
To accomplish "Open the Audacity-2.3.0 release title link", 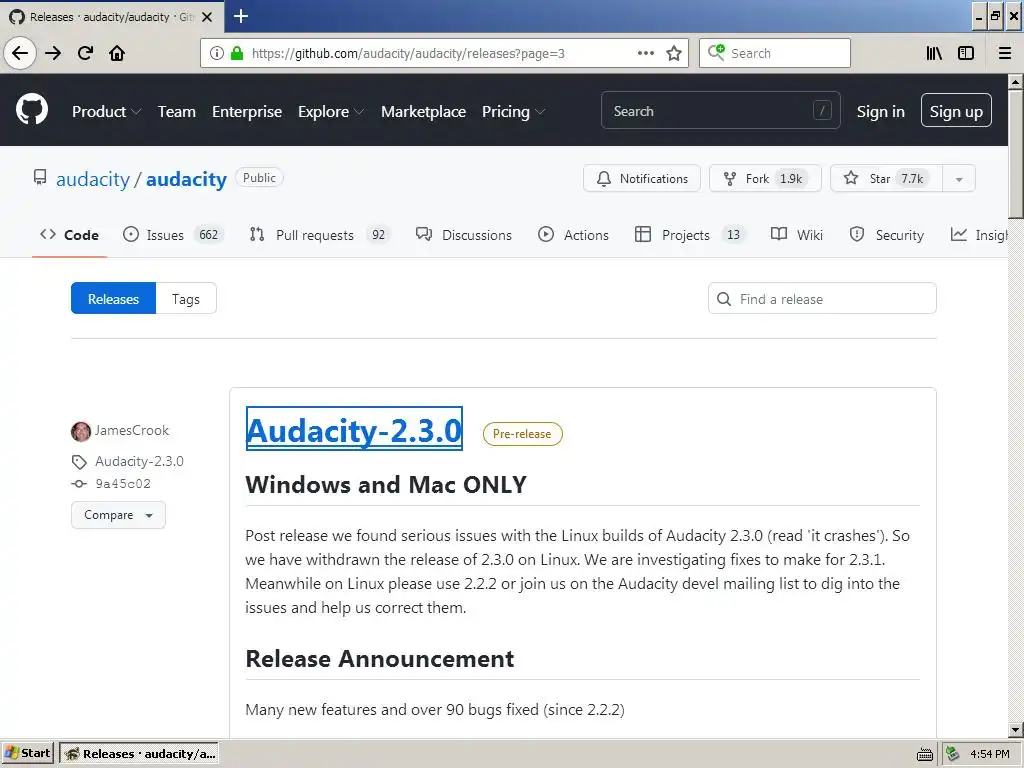I will point(354,430).
